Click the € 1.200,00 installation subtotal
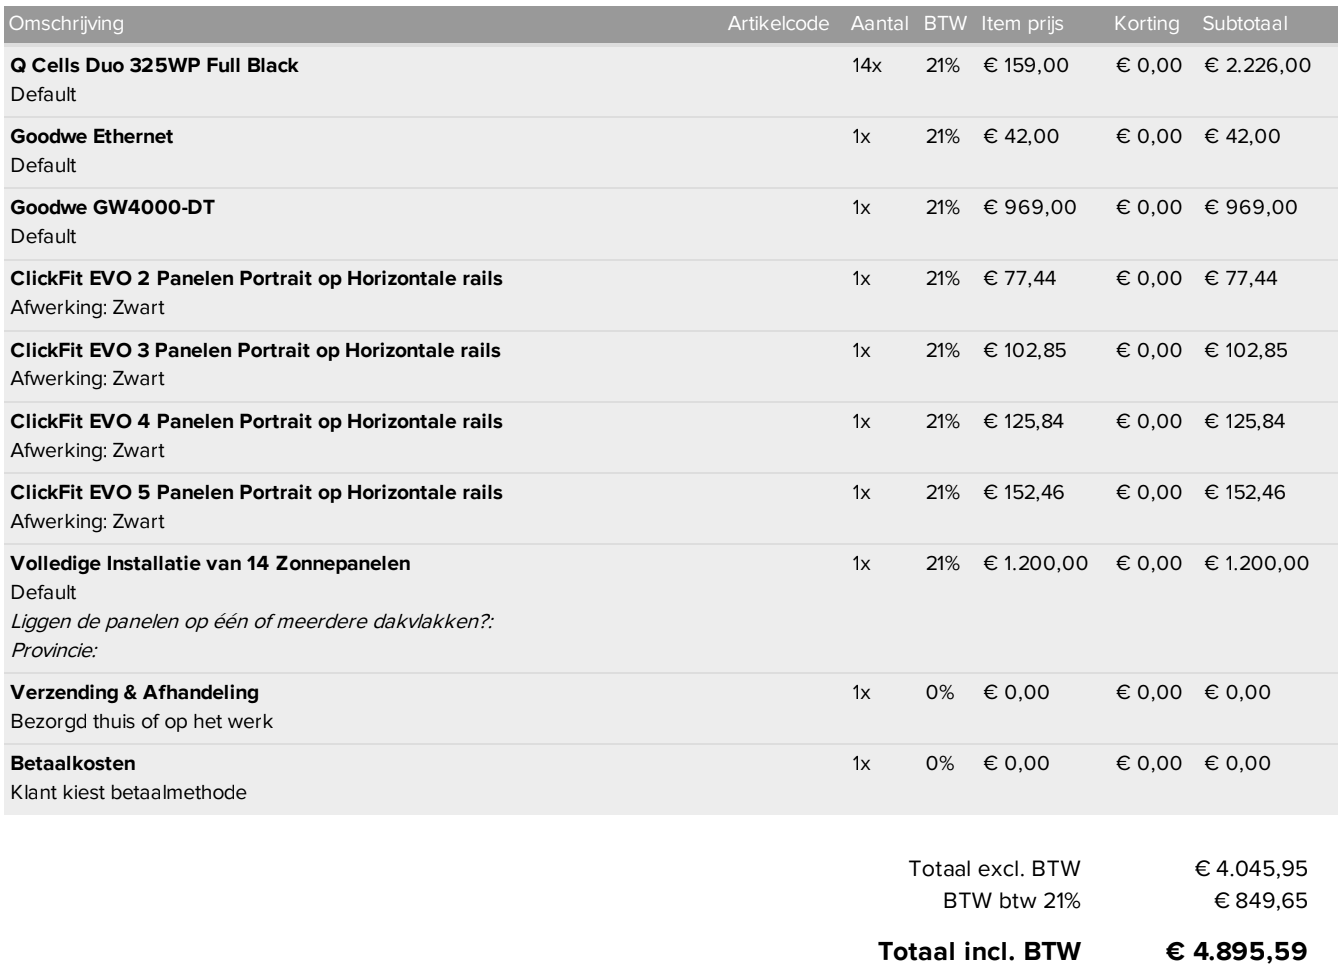The height and width of the screenshot is (973, 1343). 1255,564
